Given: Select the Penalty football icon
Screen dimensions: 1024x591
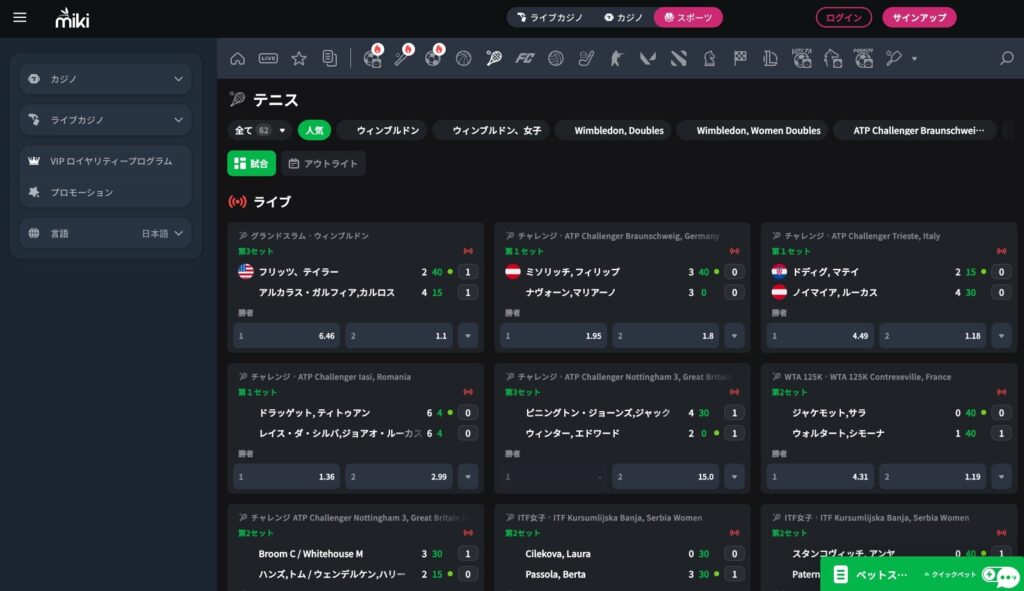Looking at the screenshot, I should (863, 58).
